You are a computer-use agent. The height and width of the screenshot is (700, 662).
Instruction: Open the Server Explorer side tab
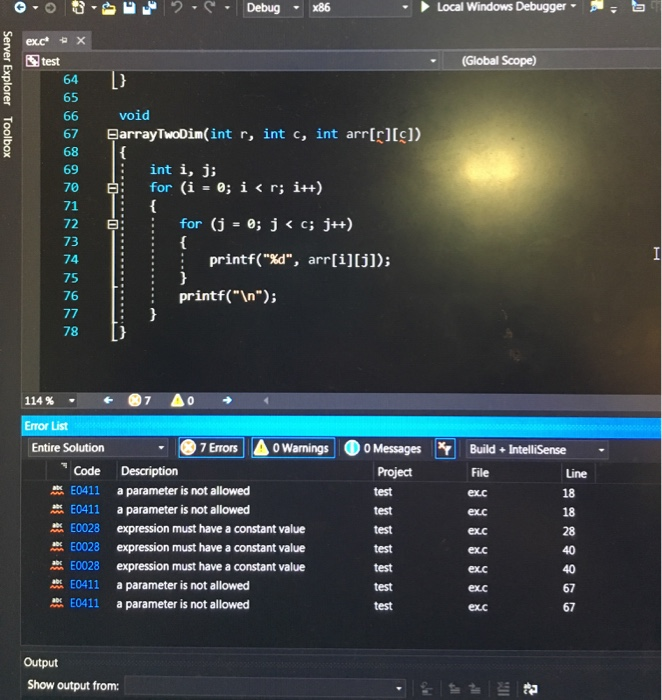click(x=7, y=68)
